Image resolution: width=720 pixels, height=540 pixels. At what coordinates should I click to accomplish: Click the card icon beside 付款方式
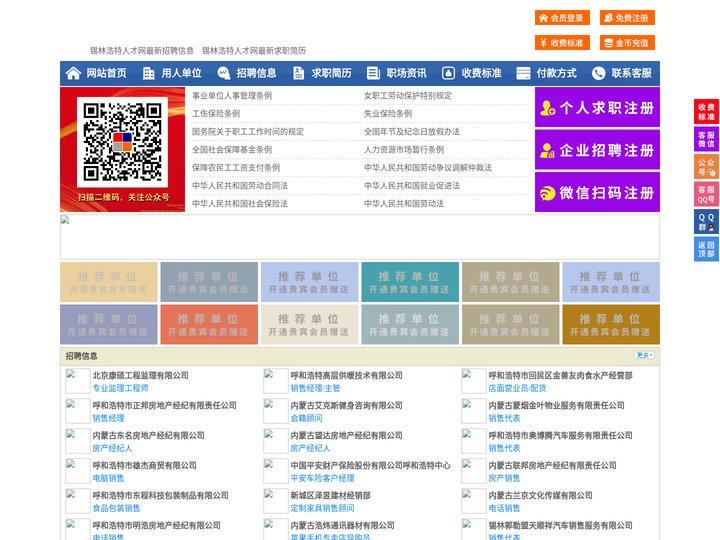coord(523,73)
